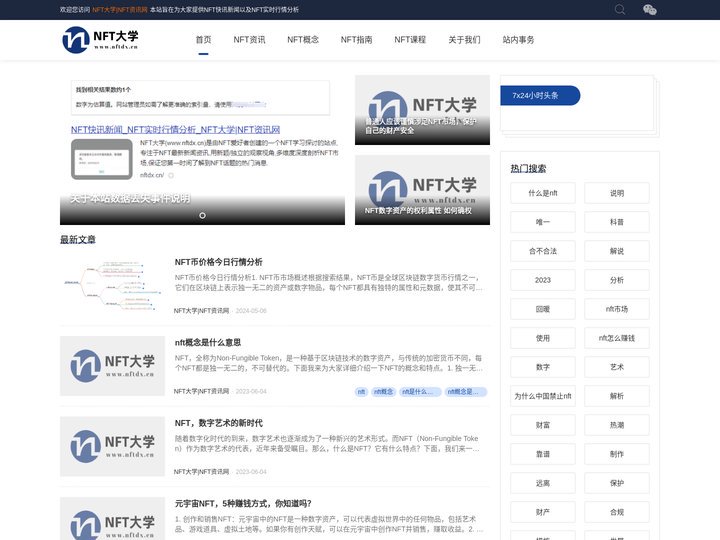Viewport: 720px width, 540px height.
Task: Click the 7x24小时头条 button
Action: [x=540, y=96]
